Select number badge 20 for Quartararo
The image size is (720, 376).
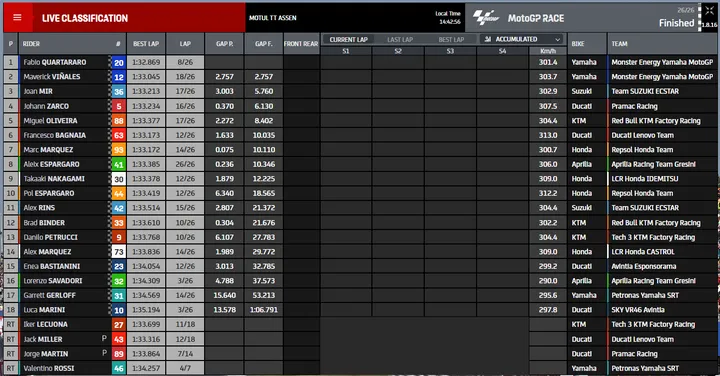click(x=119, y=62)
